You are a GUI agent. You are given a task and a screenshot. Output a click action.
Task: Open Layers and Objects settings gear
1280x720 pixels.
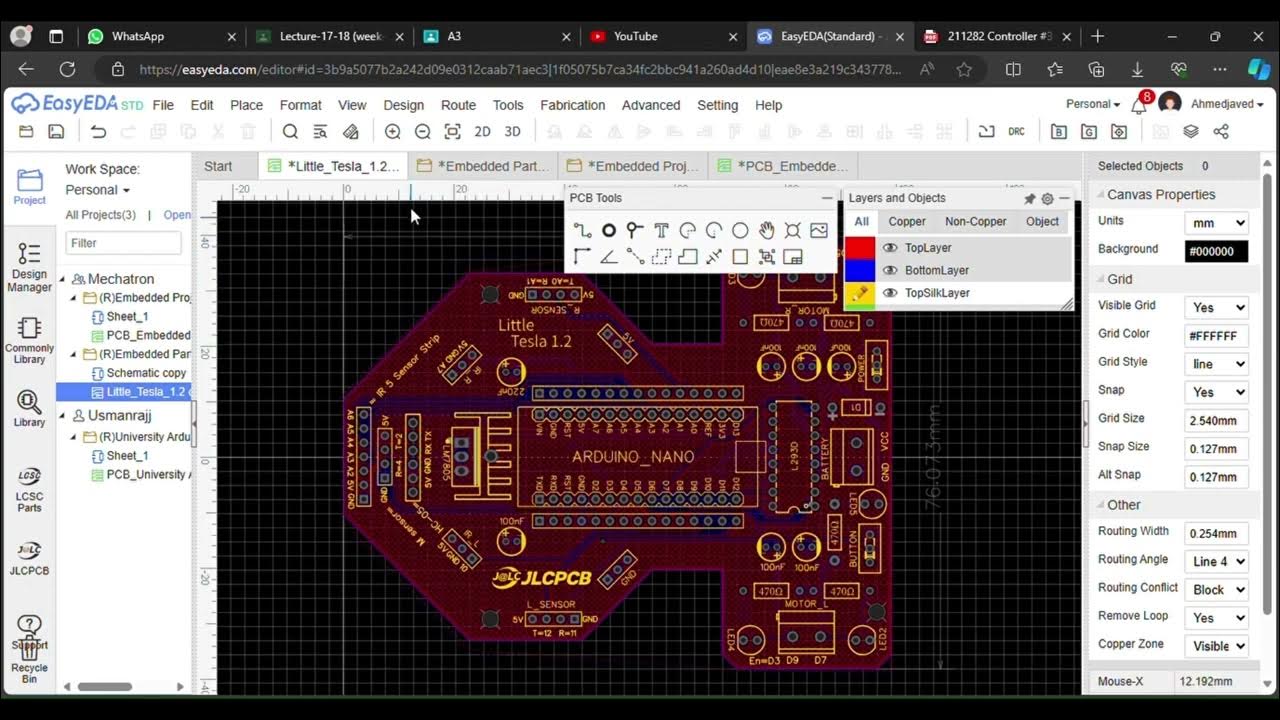[1047, 199]
